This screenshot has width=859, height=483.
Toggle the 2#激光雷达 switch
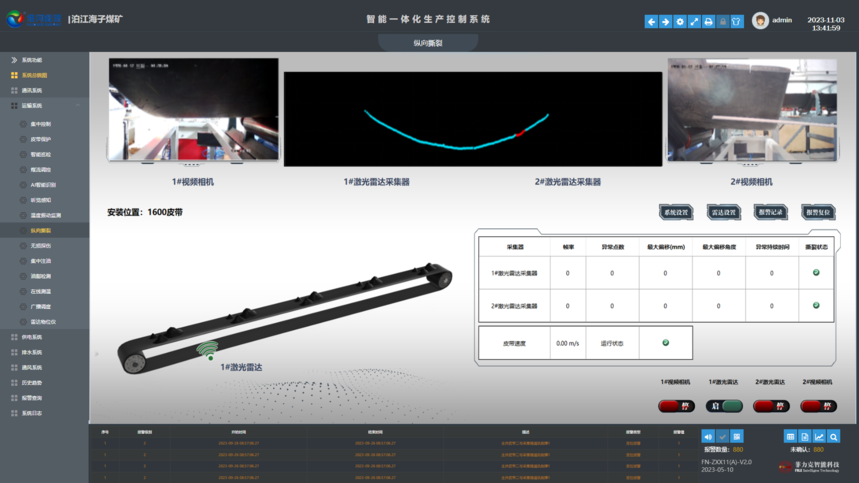771,406
